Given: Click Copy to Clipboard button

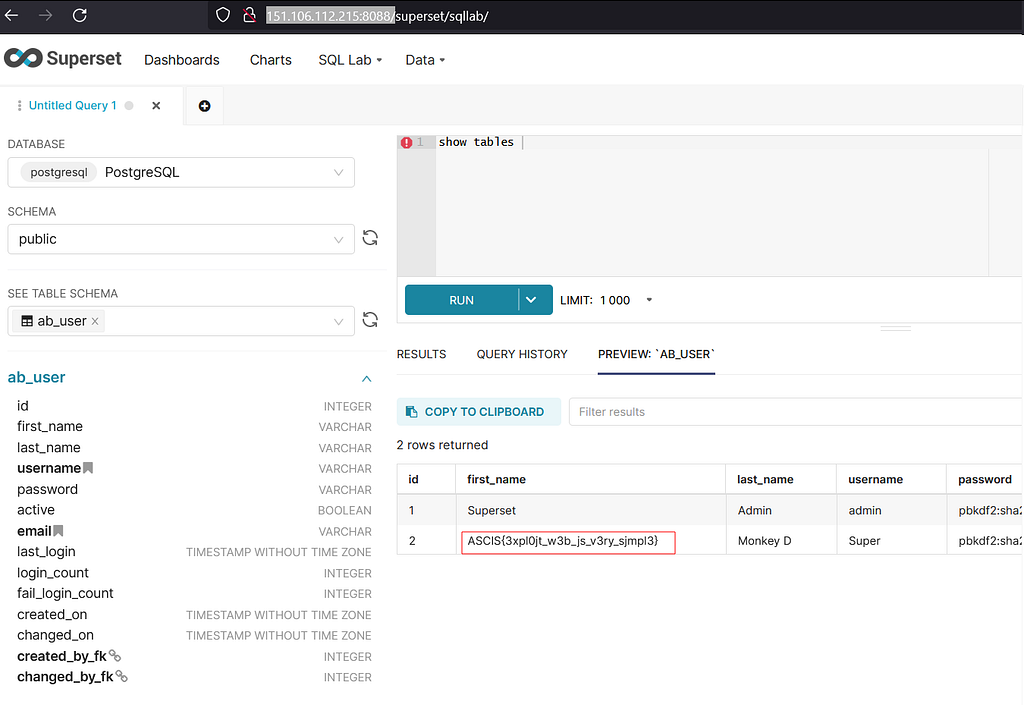Looking at the screenshot, I should point(479,412).
